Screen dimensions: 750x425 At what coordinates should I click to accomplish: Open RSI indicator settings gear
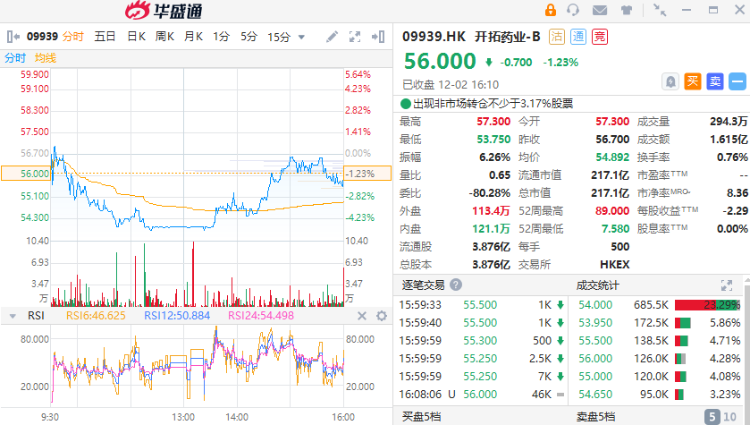[x=381, y=316]
